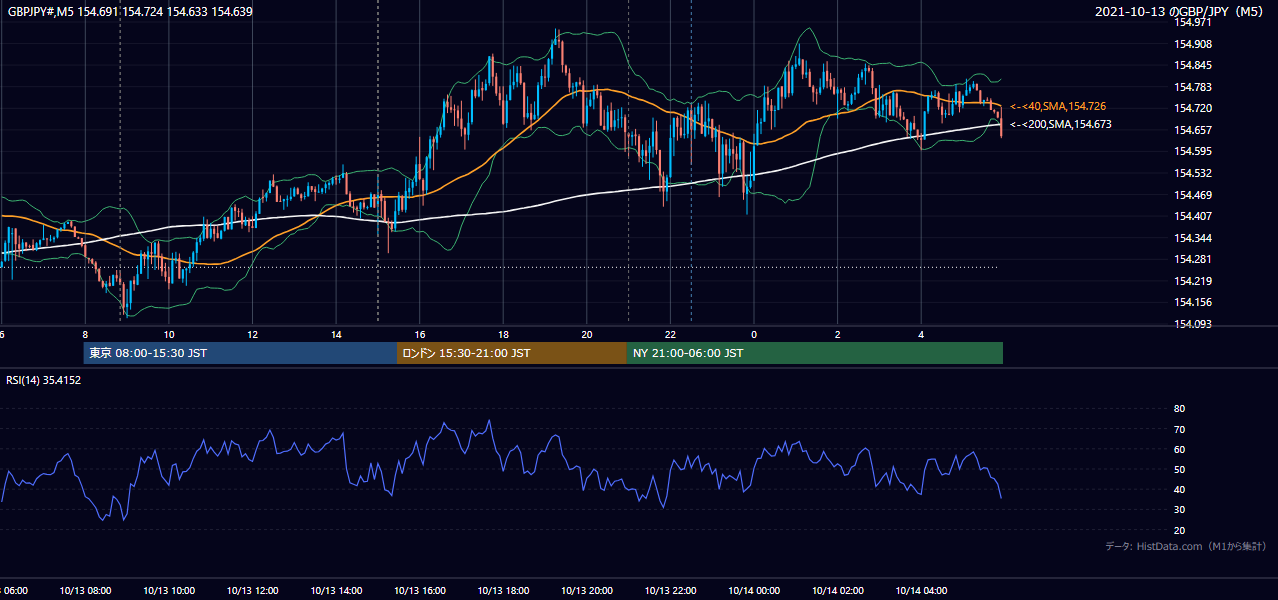Click RSI scale value 30
The image size is (1278, 600).
pyautogui.click(x=1179, y=510)
